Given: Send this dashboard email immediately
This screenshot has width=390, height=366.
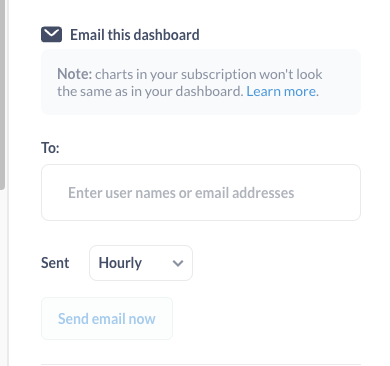Looking at the screenshot, I should (x=107, y=319).
